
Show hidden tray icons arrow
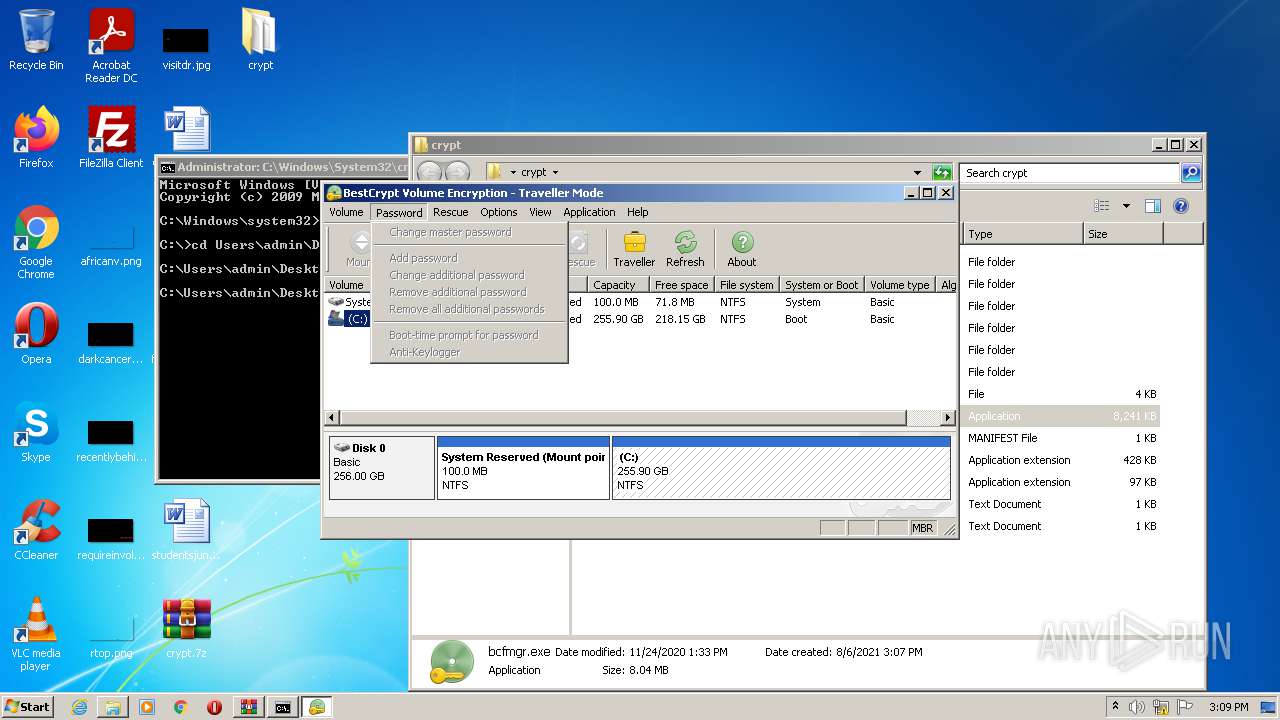click(1115, 706)
